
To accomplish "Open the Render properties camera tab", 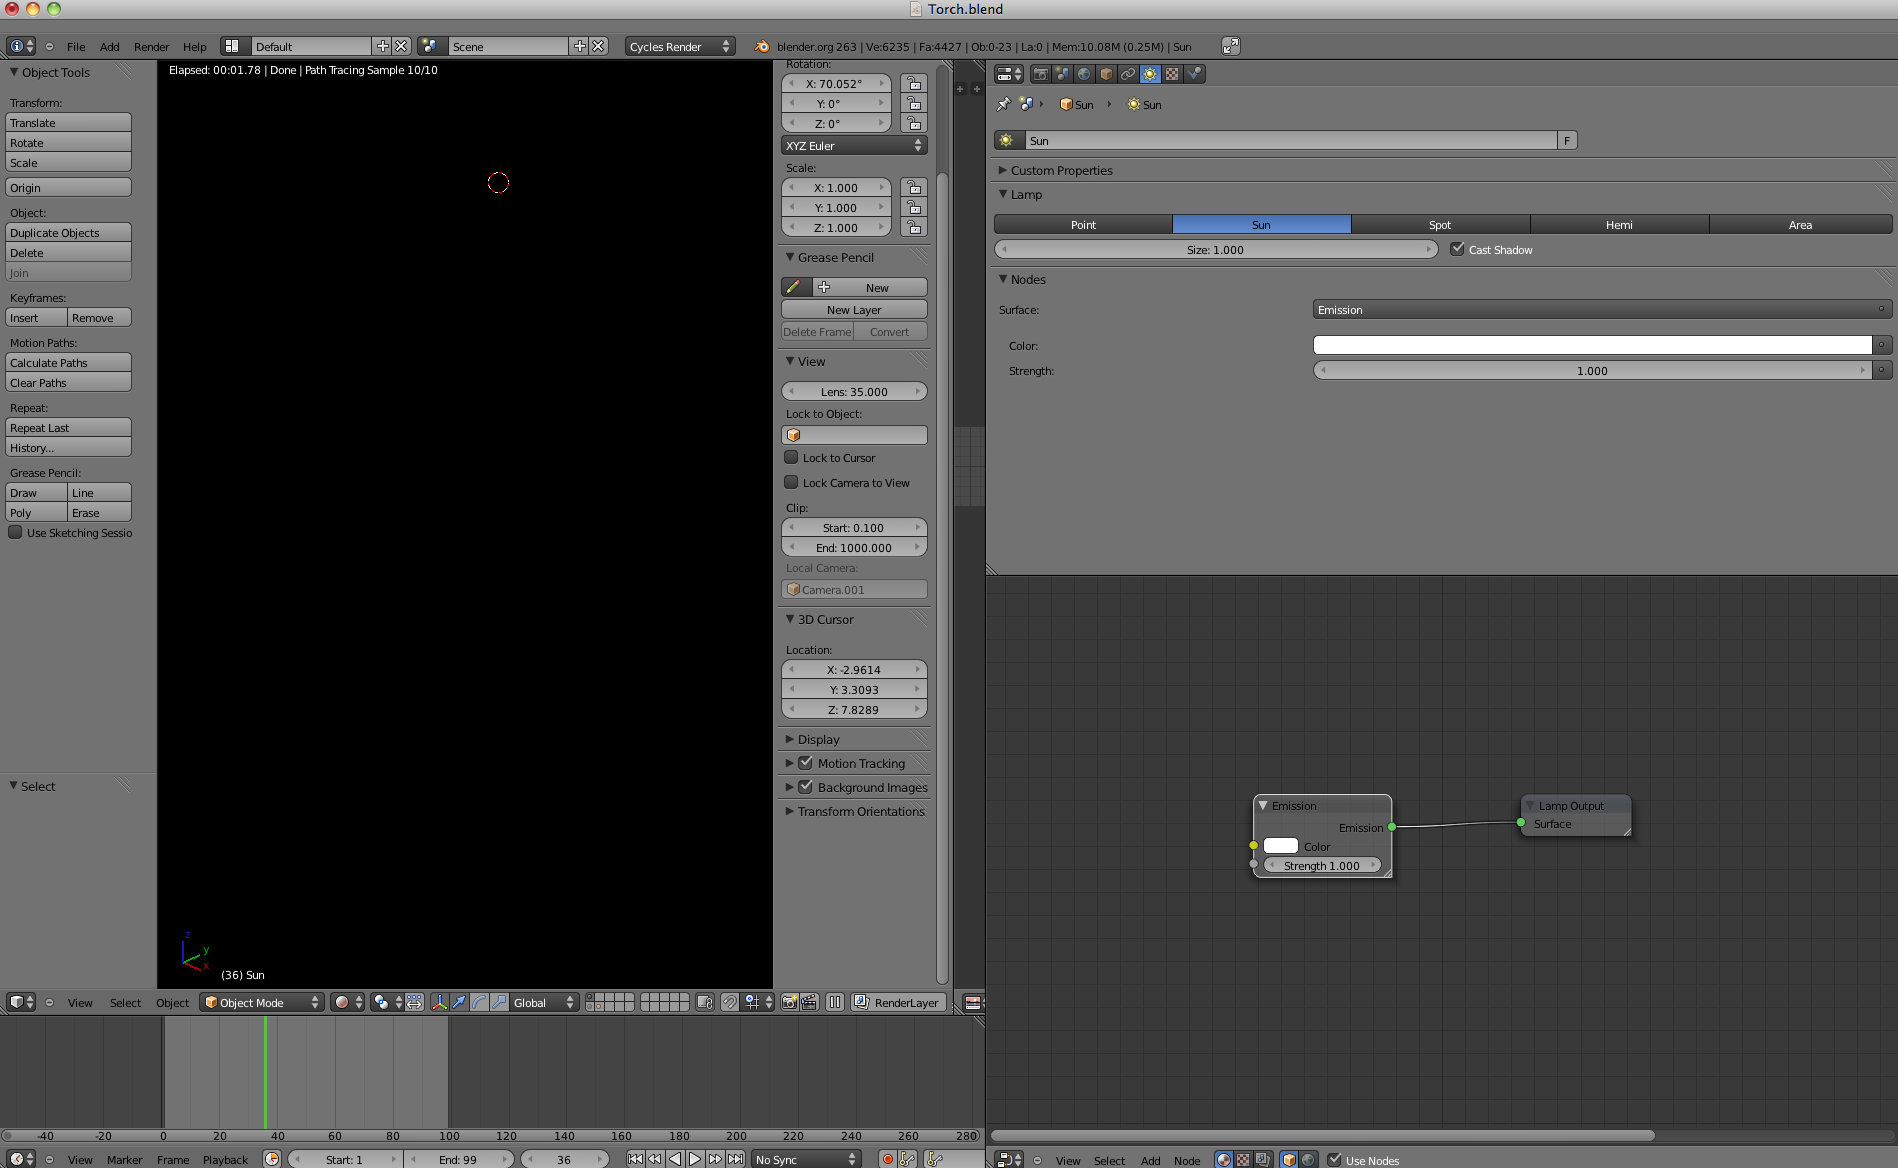I will pyautogui.click(x=1041, y=74).
